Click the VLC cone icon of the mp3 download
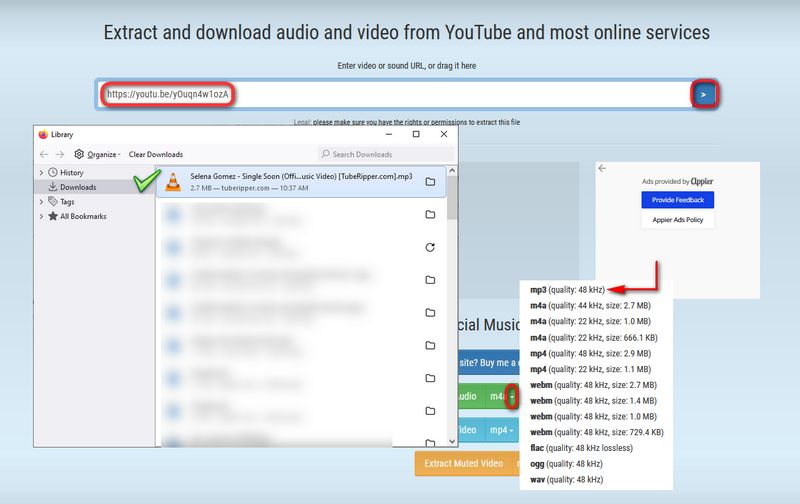 click(x=173, y=182)
